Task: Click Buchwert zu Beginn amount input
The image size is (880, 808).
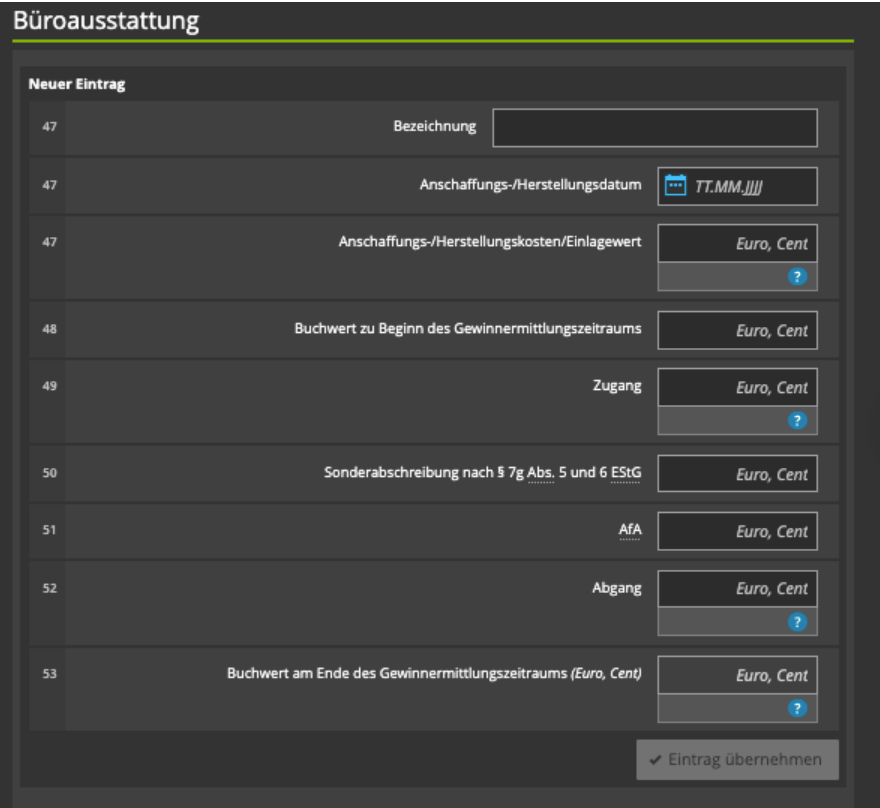Action: coord(737,330)
